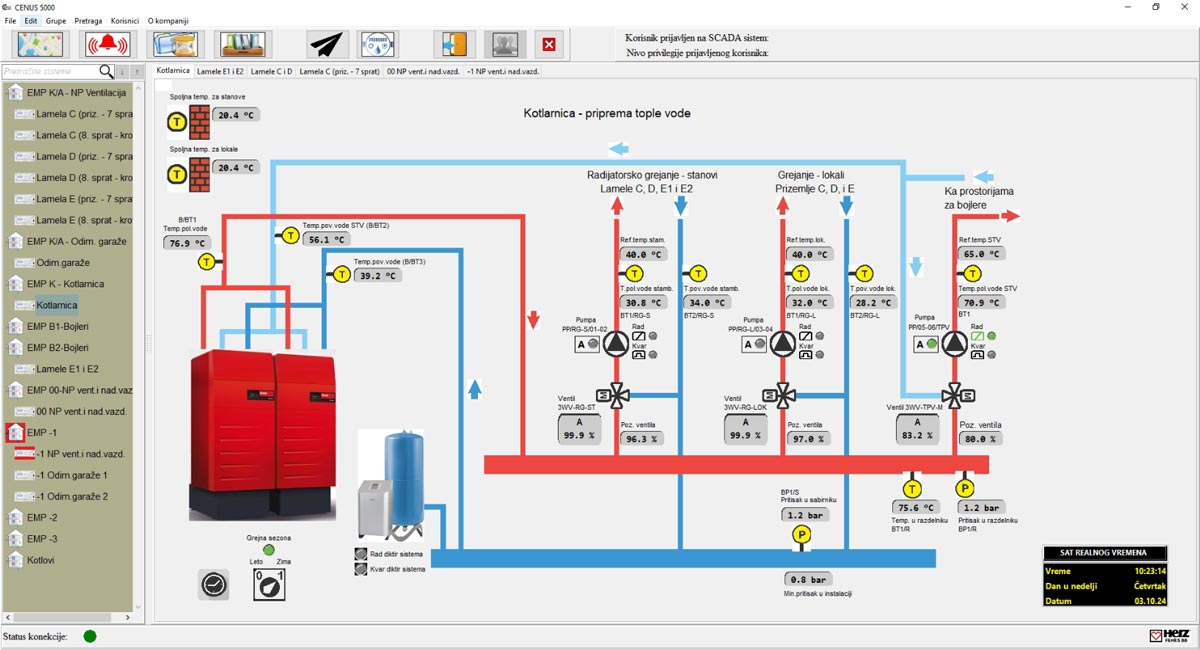This screenshot has width=1200, height=650.
Task: Click the search down-arrow button
Action: 123,72
